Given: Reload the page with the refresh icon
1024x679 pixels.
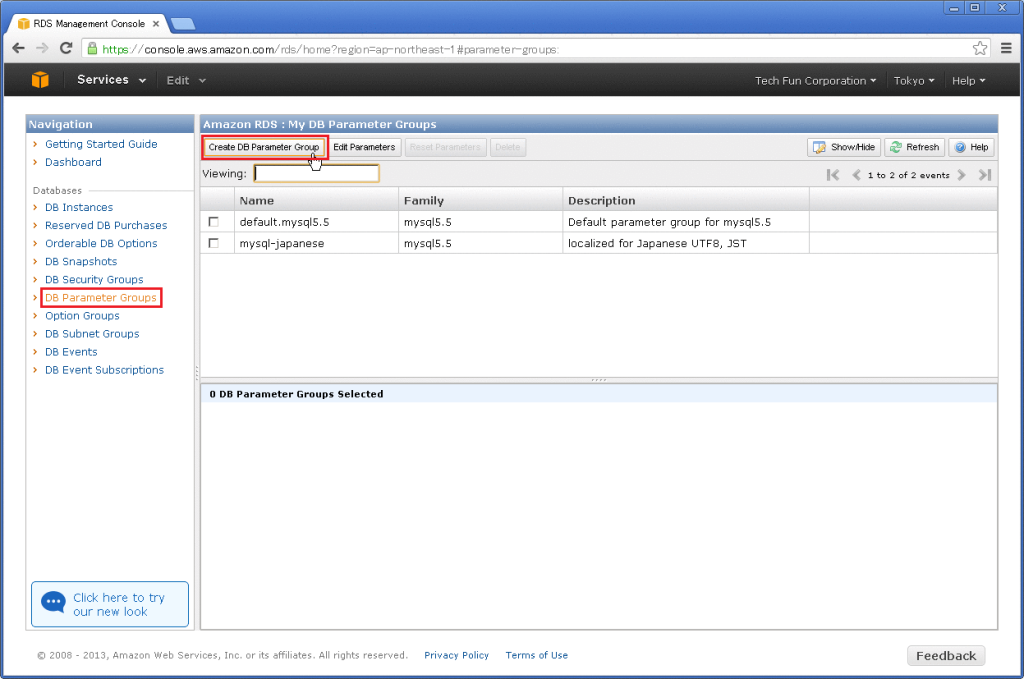Looking at the screenshot, I should (x=66, y=48).
